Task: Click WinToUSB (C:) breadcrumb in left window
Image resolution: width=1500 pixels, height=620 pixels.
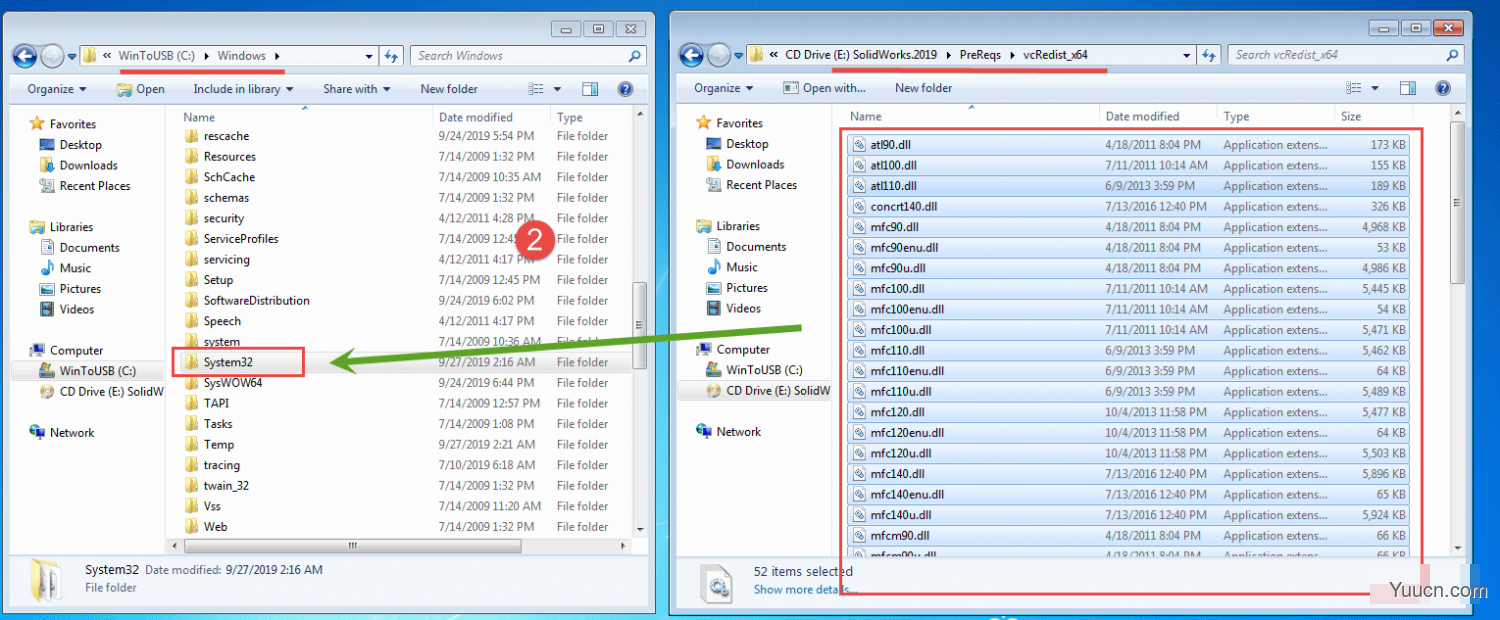Action: coord(157,56)
